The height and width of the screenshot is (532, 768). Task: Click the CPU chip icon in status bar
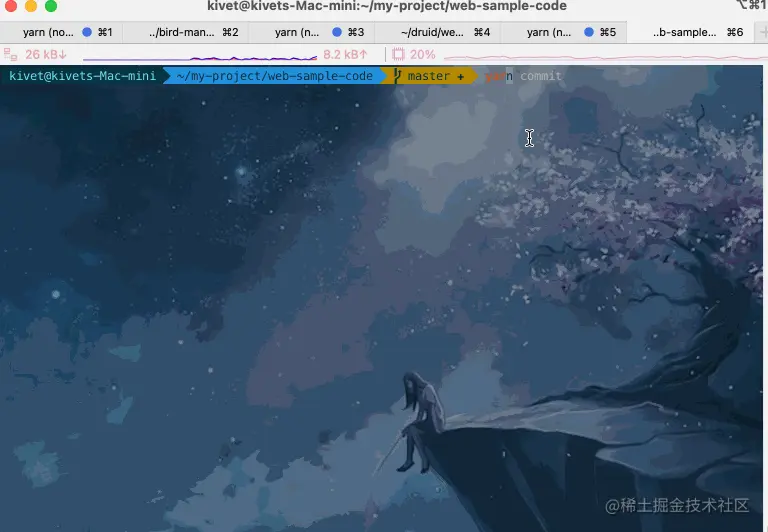tap(398, 54)
